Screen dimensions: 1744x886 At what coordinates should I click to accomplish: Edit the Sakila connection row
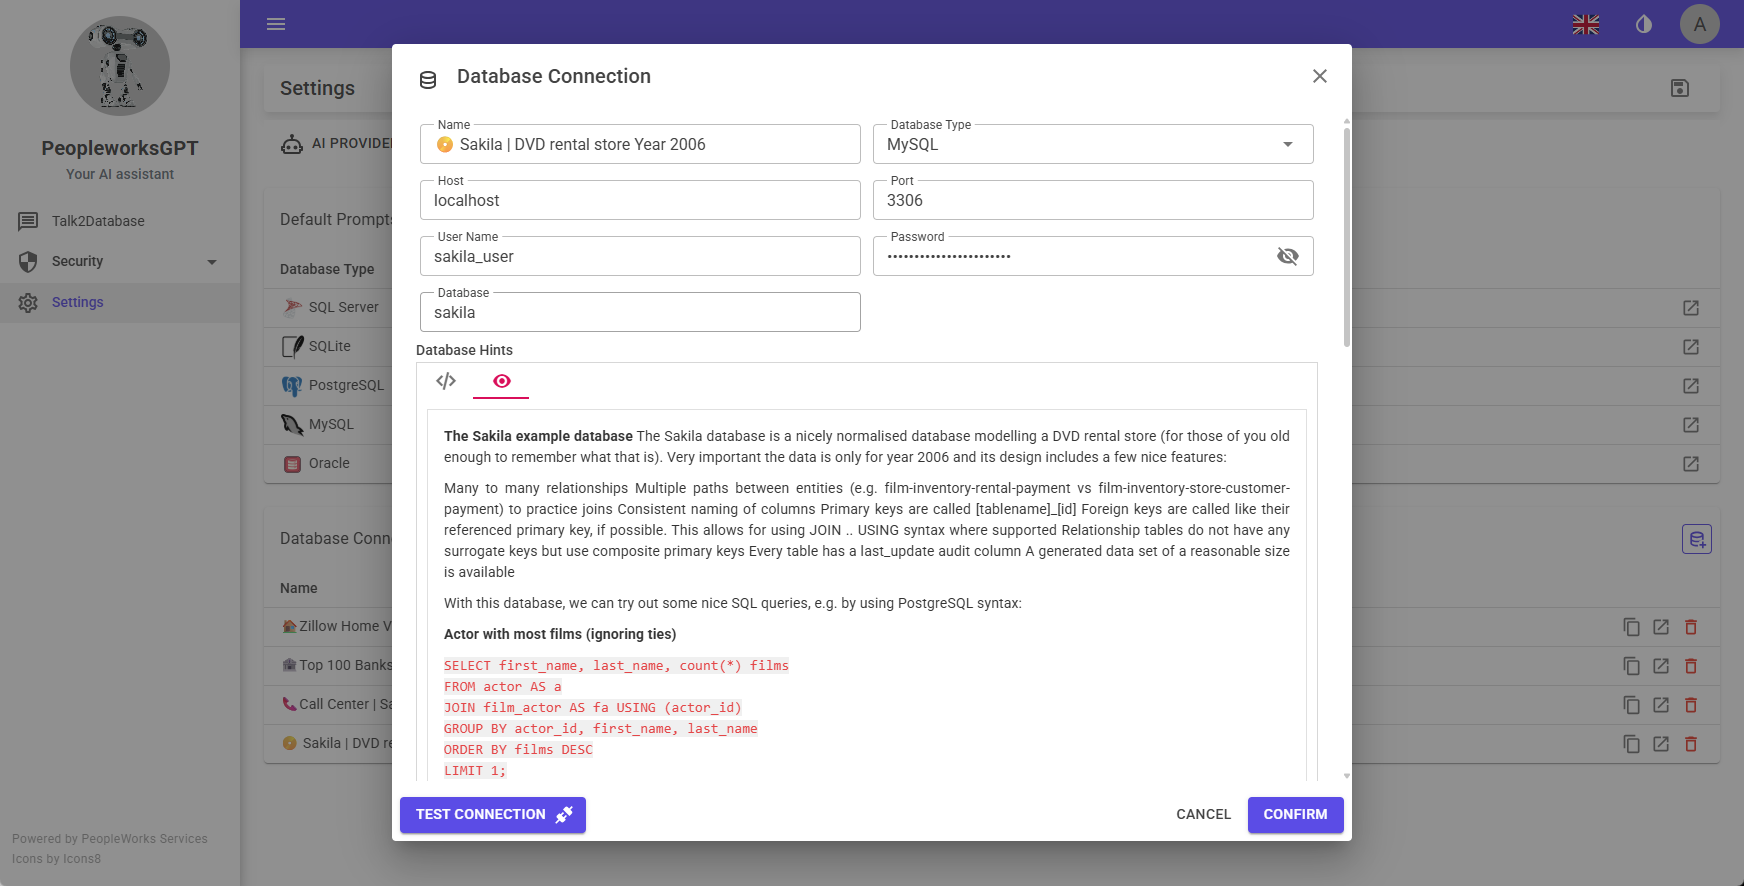pyautogui.click(x=1661, y=744)
